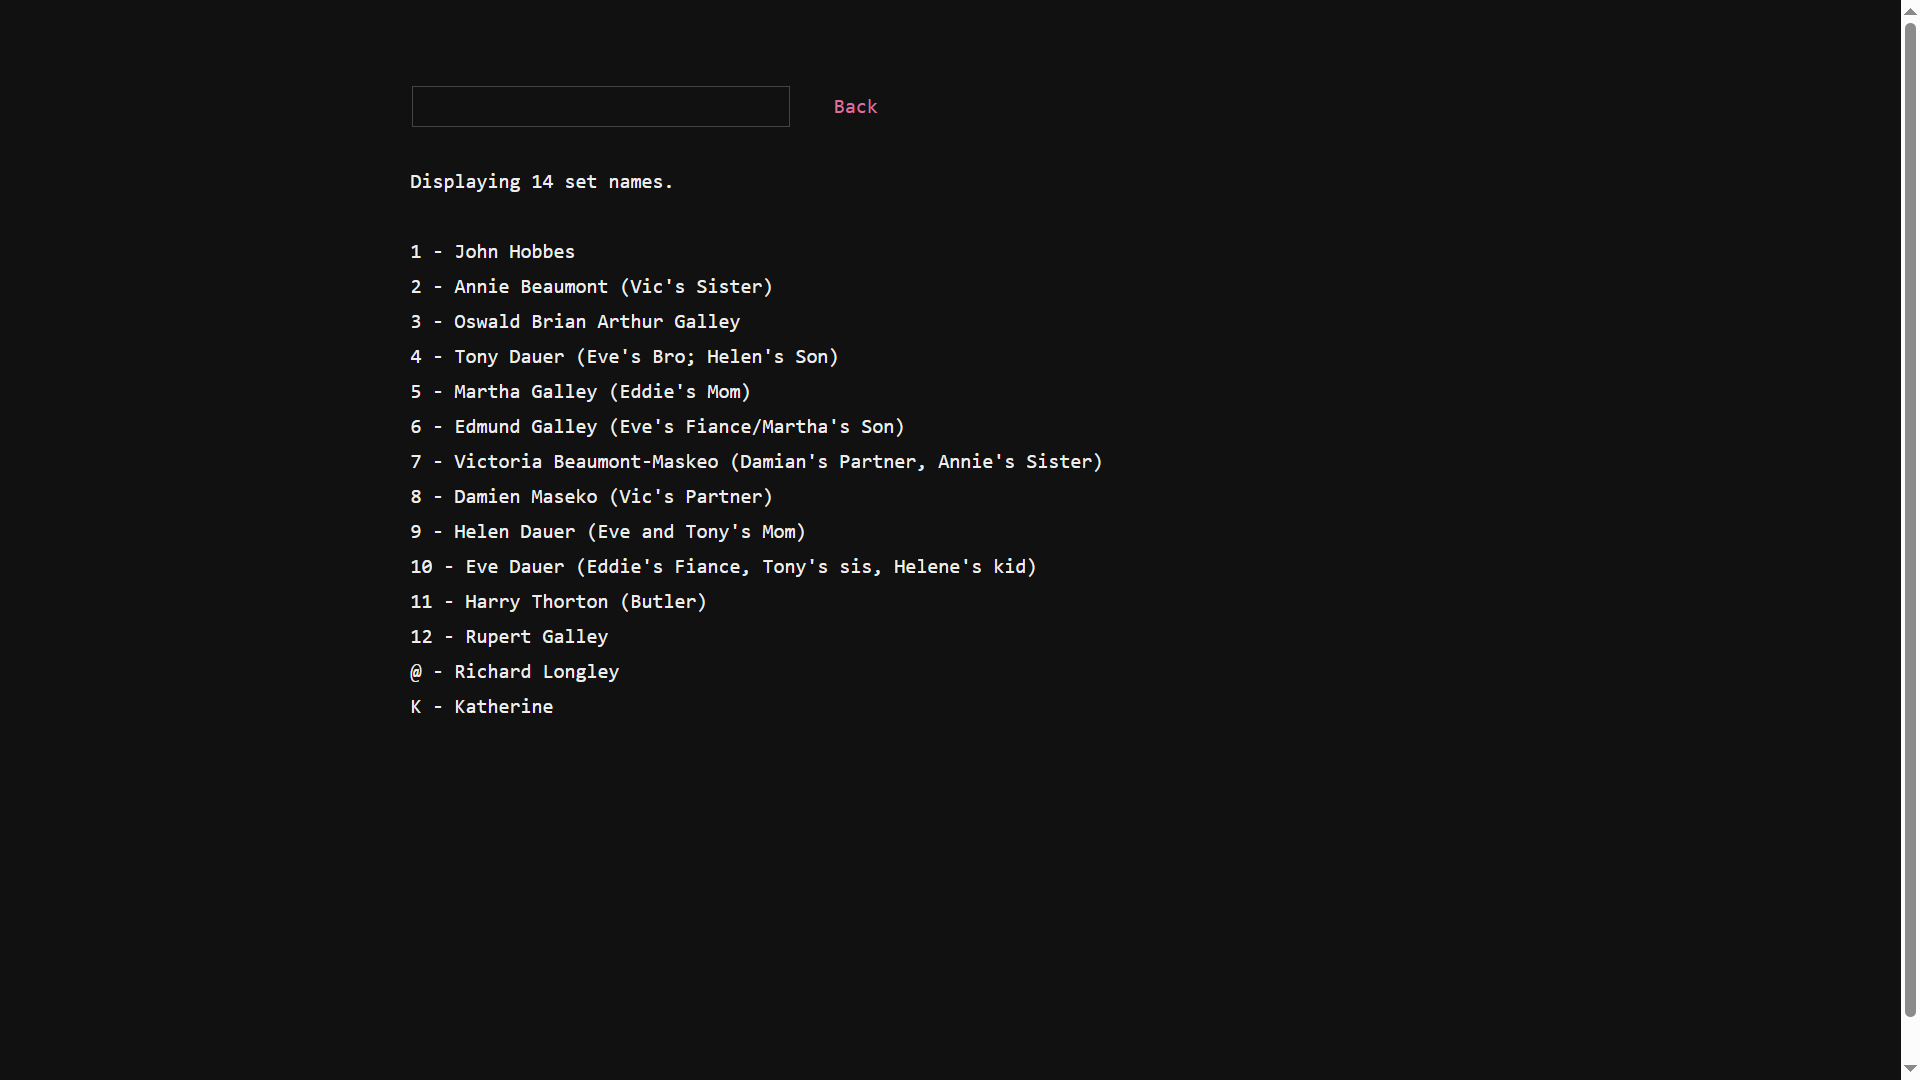Click the scrollbar up arrow
This screenshot has width=1920, height=1080.
tap(1910, 9)
